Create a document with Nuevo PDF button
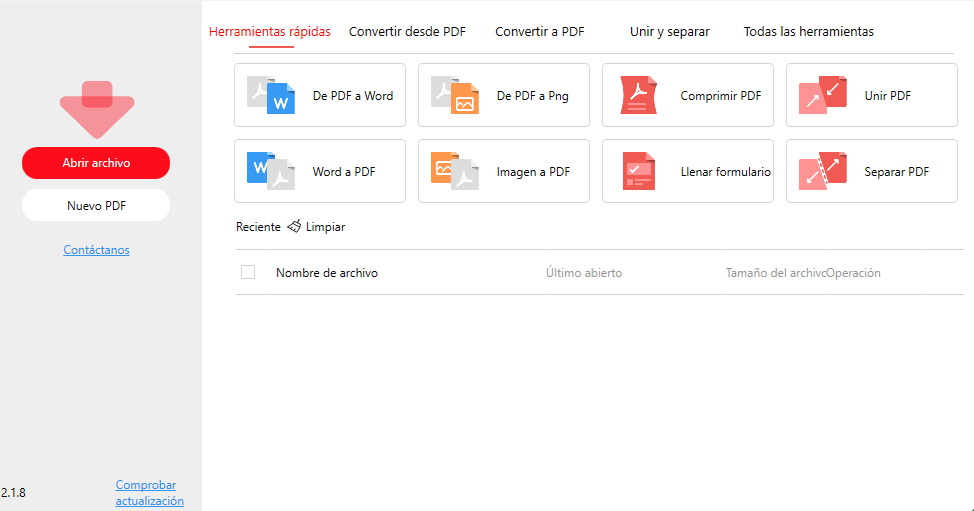Viewport: 974px width, 511px height. click(96, 206)
